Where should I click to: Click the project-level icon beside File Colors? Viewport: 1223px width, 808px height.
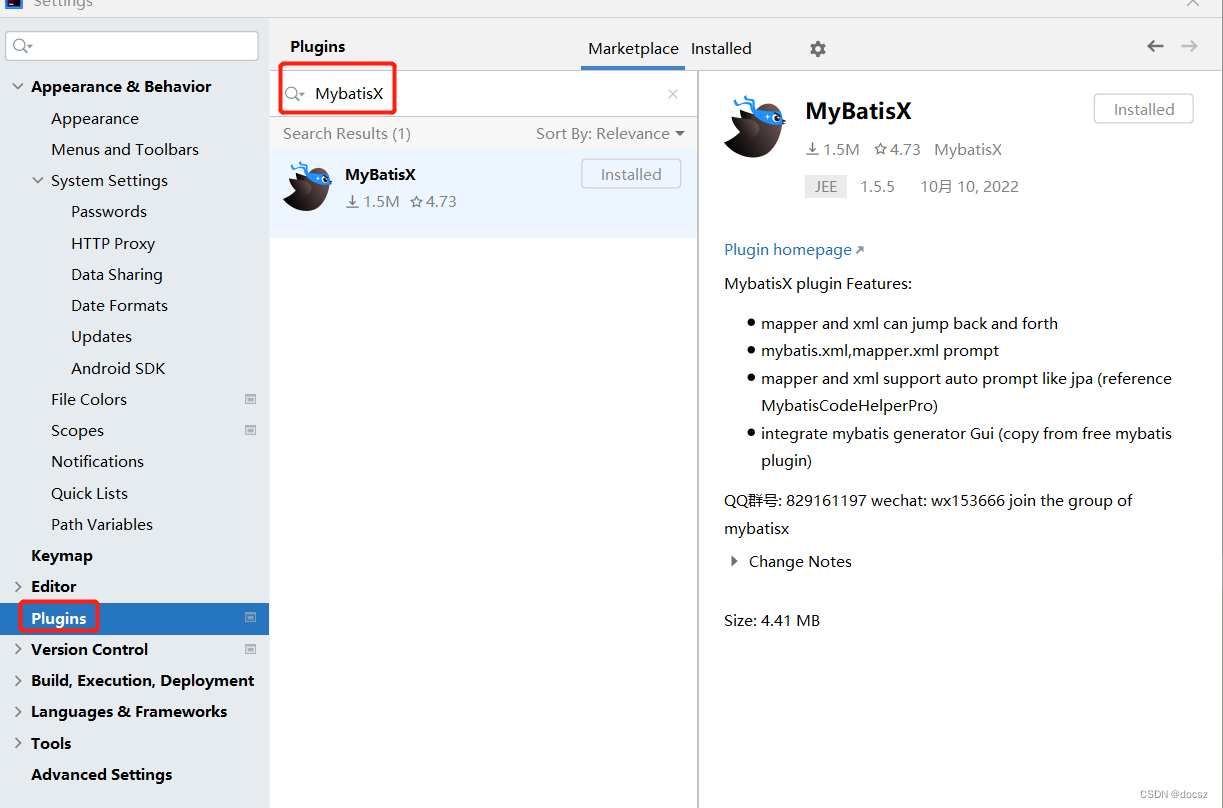(x=251, y=399)
